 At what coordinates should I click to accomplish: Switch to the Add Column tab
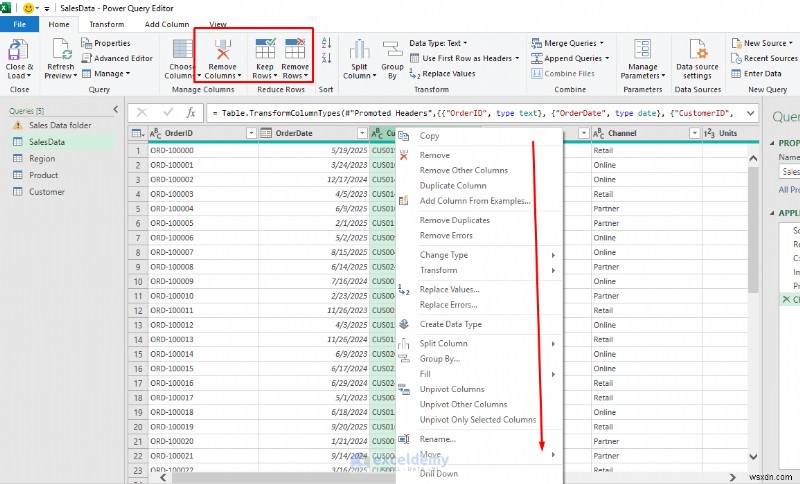pos(167,24)
